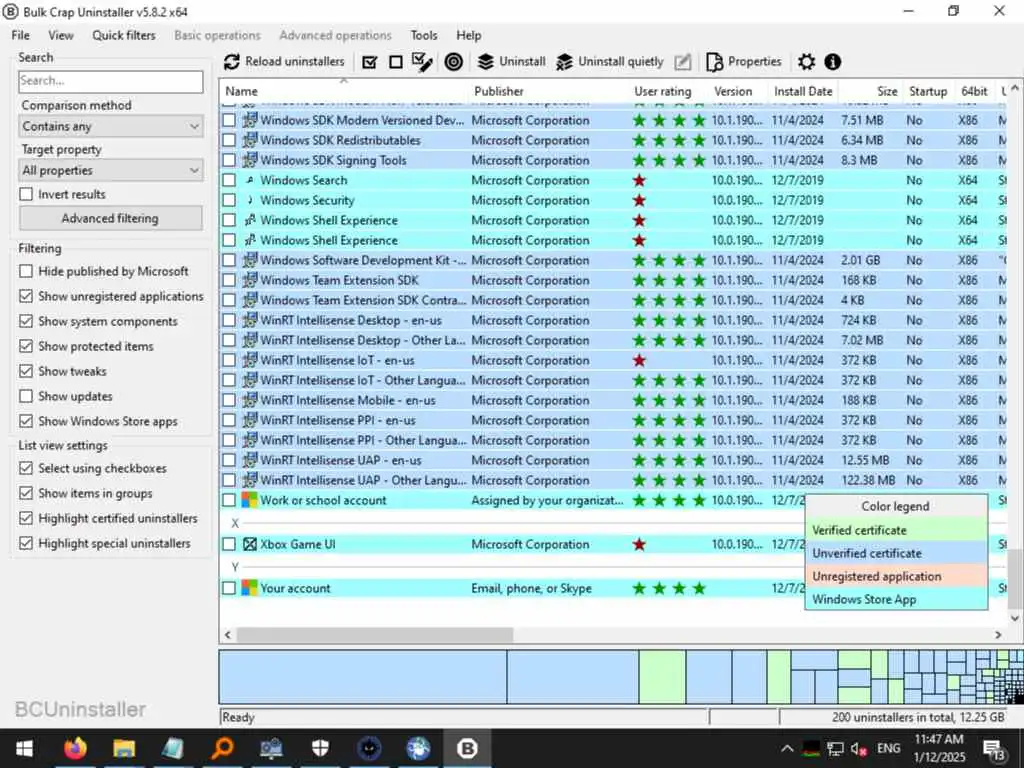The height and width of the screenshot is (768, 1024).
Task: Open the notification center icon
Action: pos(993,749)
